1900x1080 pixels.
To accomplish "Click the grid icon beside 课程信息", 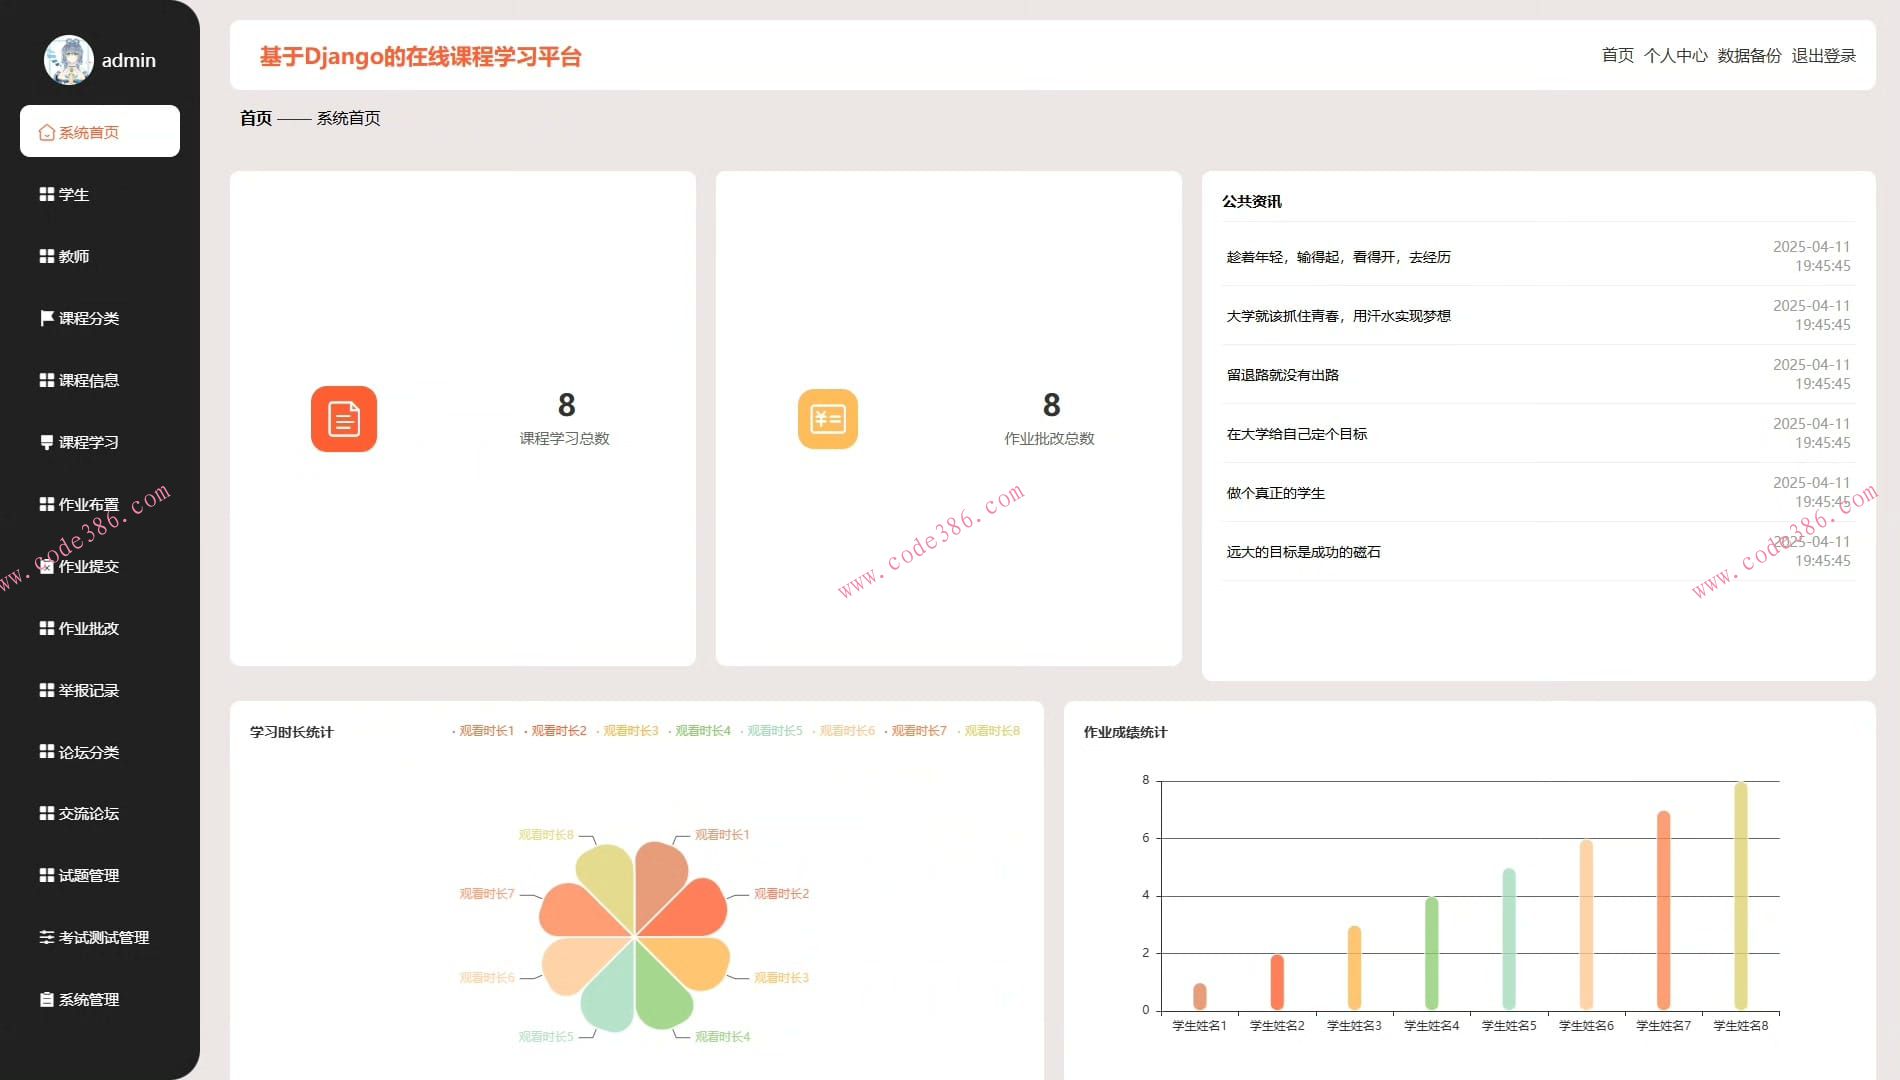I will (47, 380).
